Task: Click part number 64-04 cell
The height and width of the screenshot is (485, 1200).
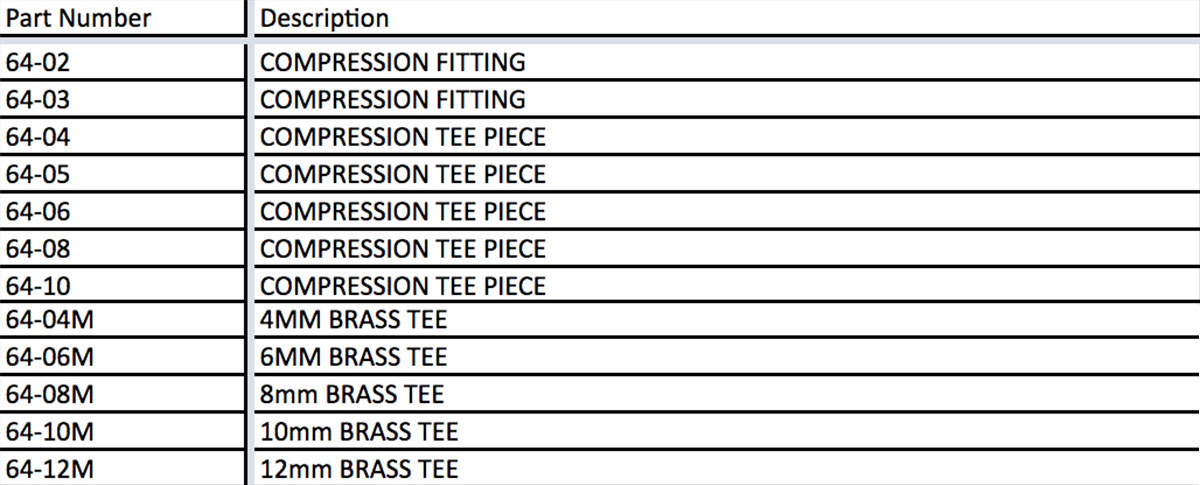Action: pos(38,137)
